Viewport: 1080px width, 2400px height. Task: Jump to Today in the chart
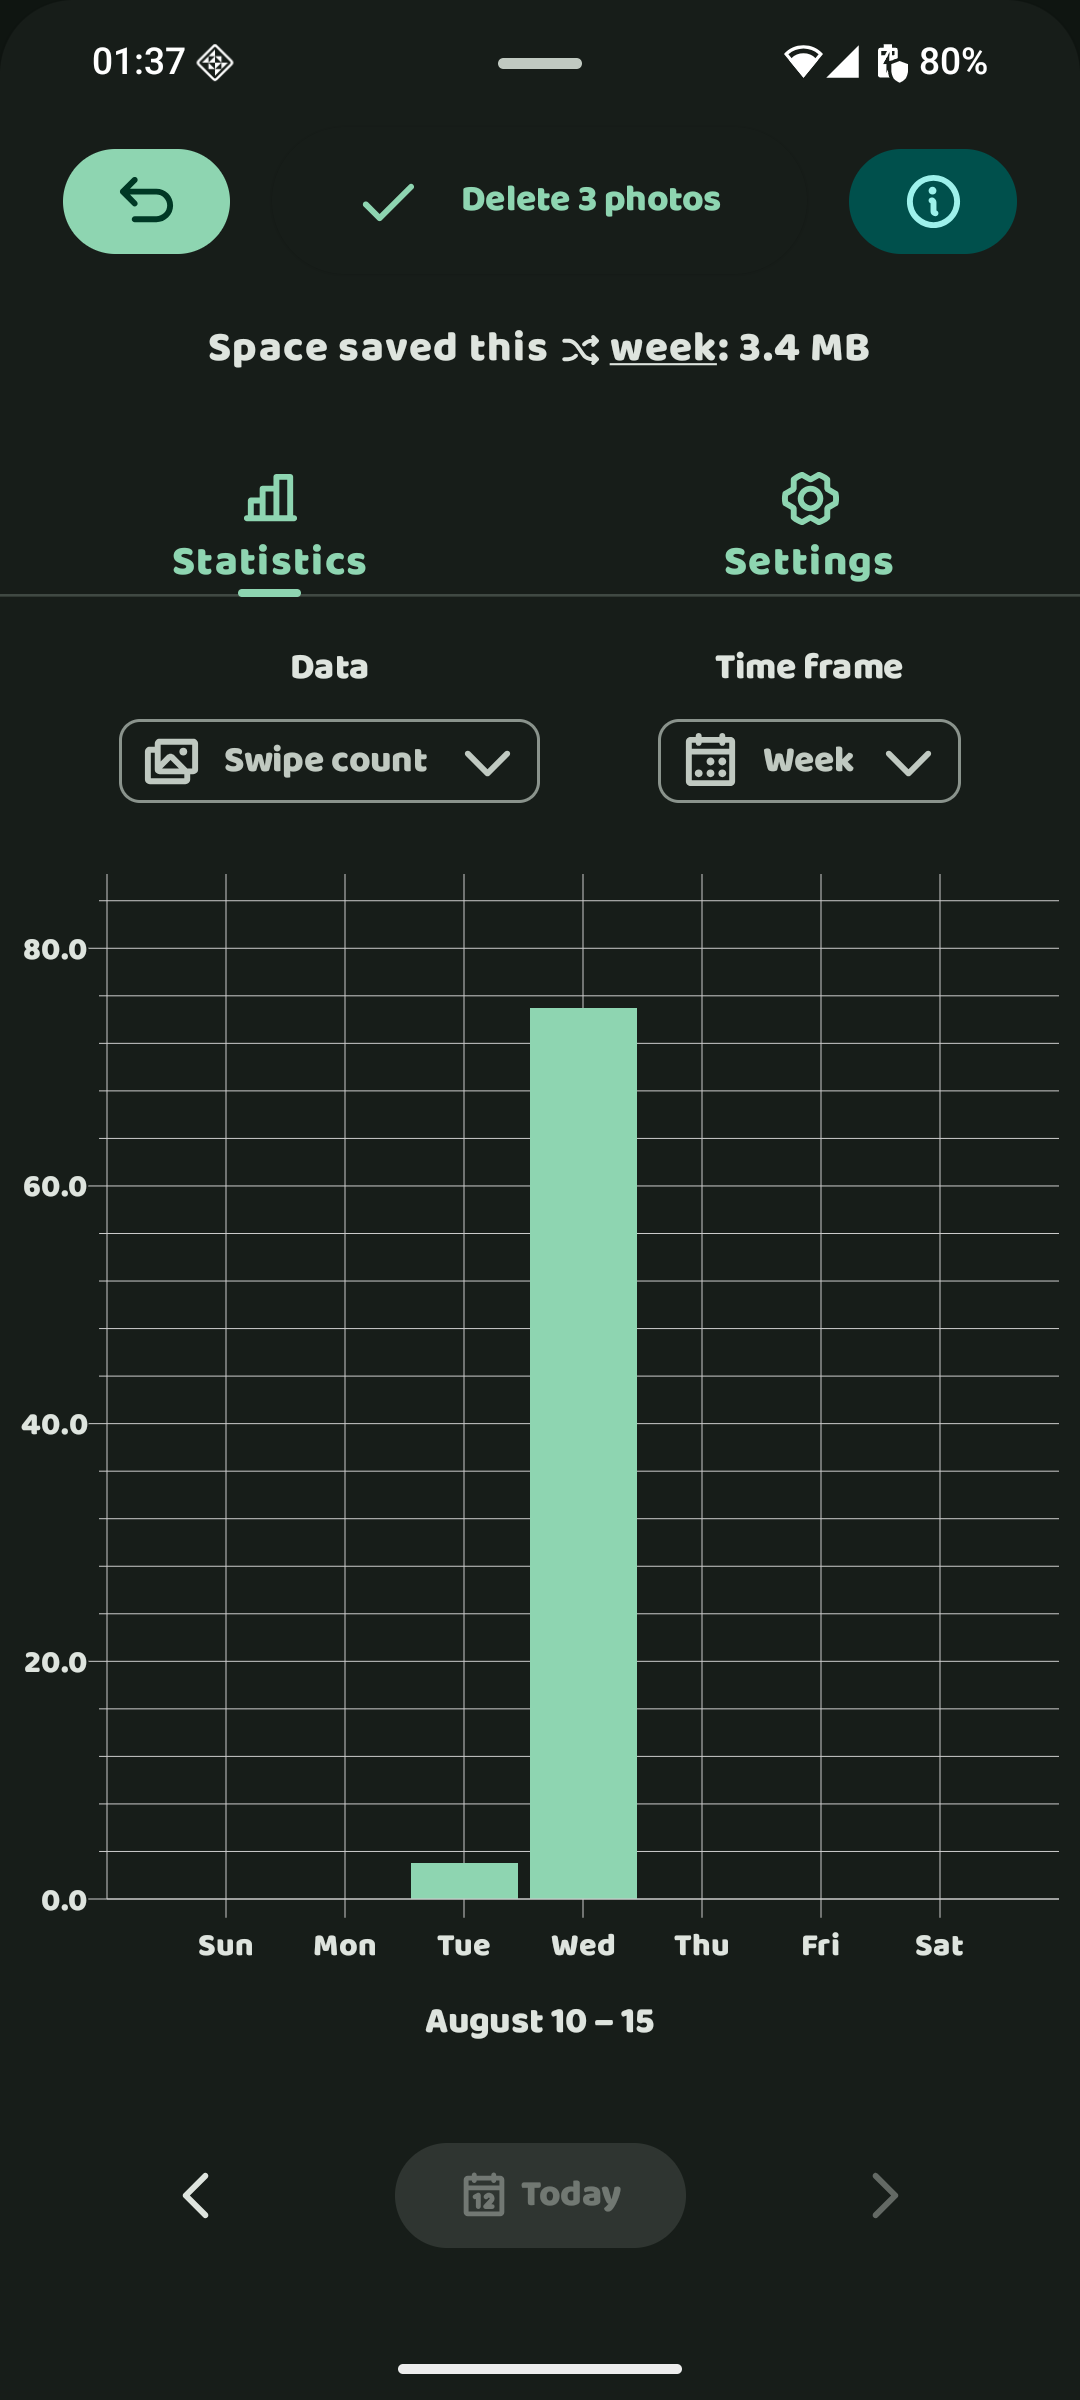click(540, 2195)
